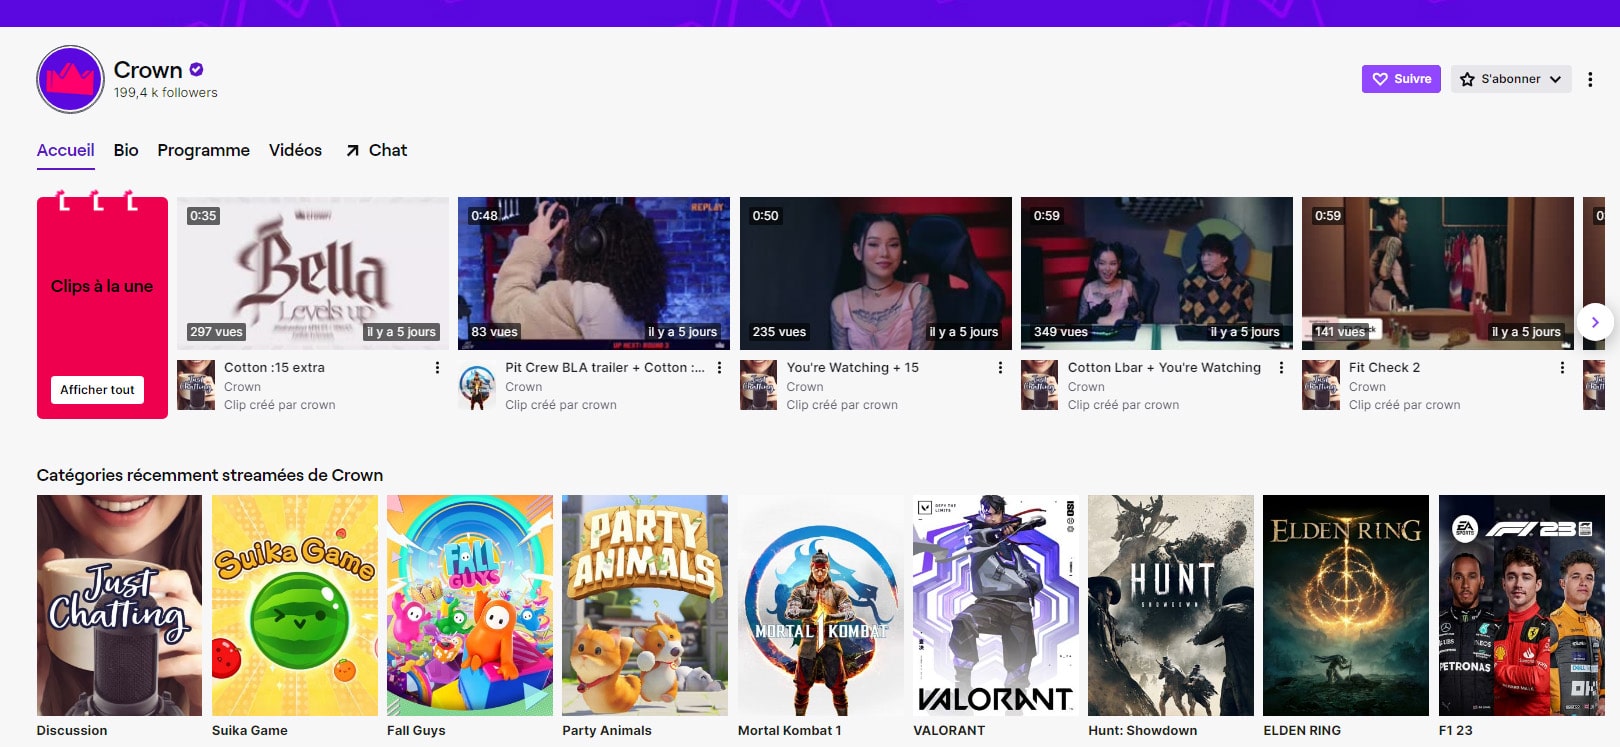Click 'Clip créé par crown' under Pit Crew BLA
Image resolution: width=1620 pixels, height=747 pixels.
561,405
